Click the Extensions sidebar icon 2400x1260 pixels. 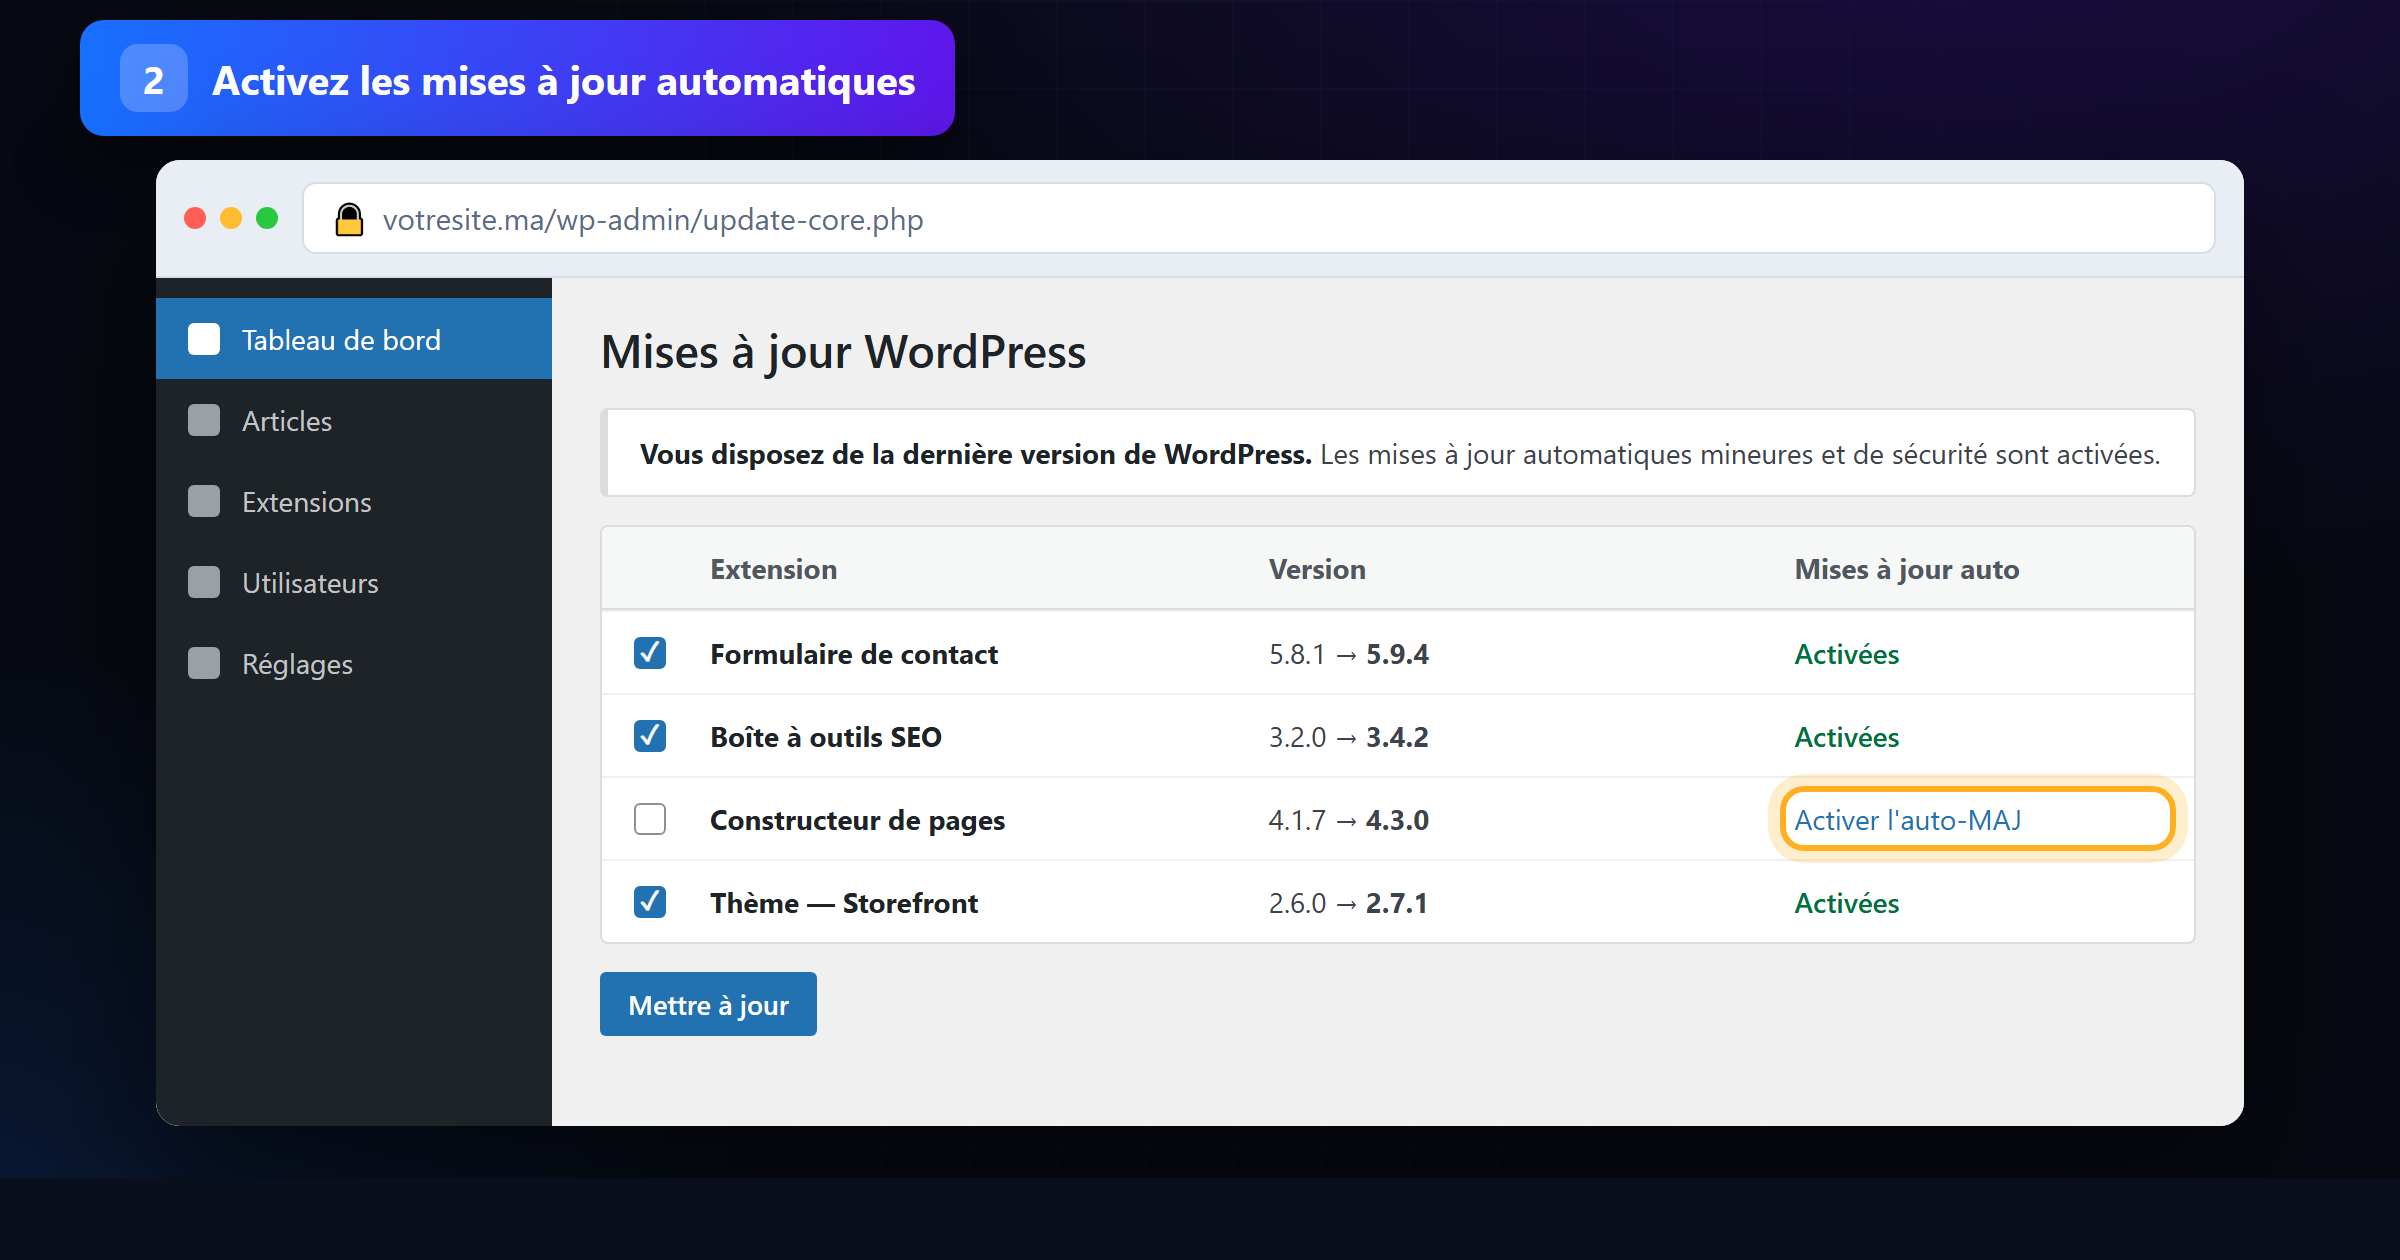click(x=204, y=501)
